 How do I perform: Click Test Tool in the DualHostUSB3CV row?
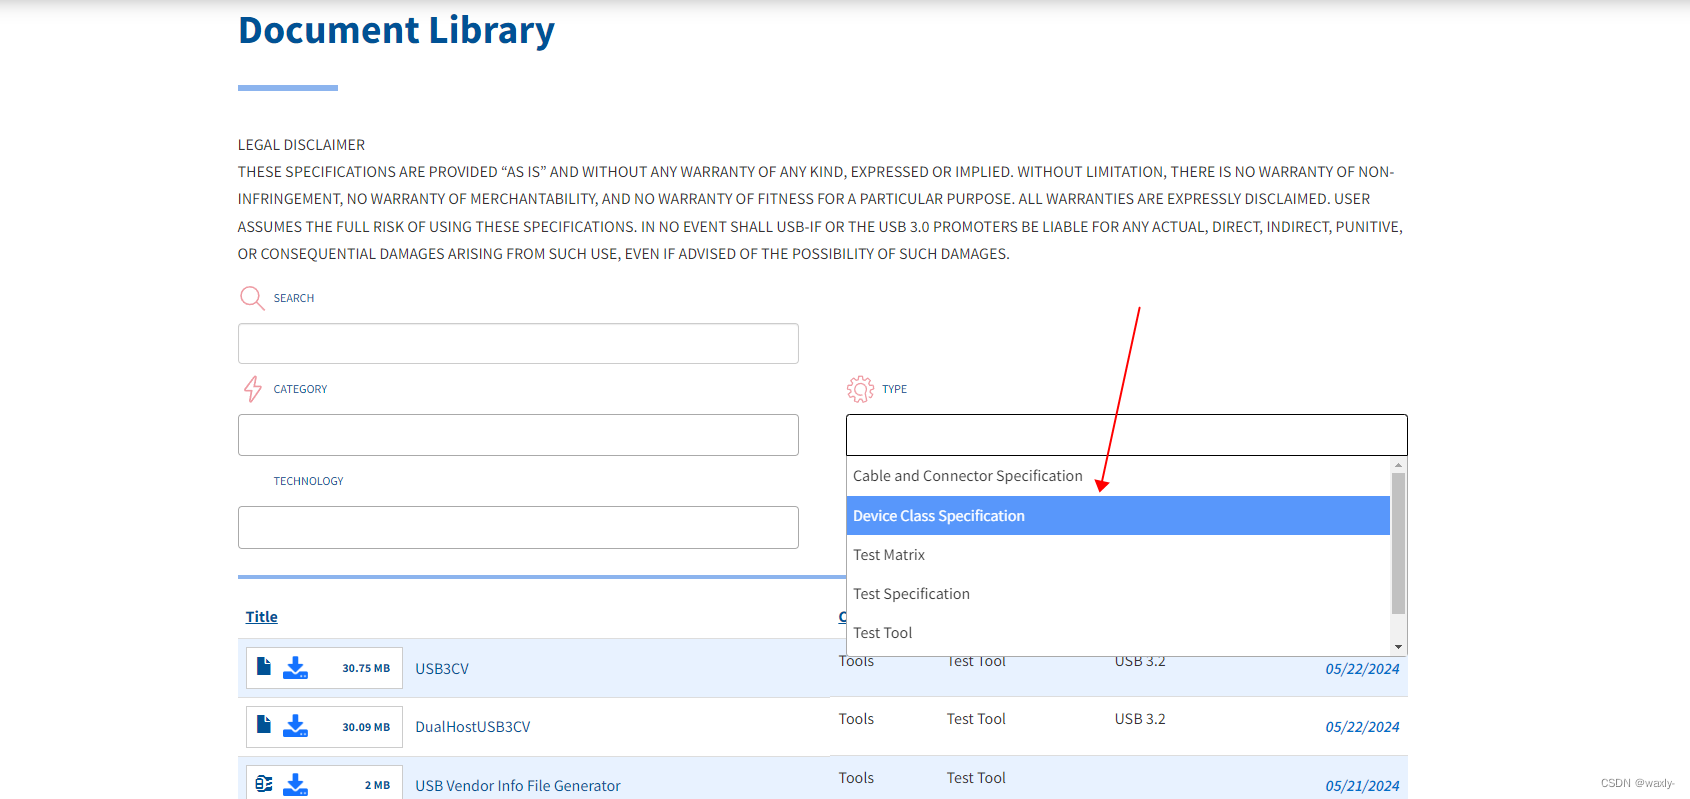tap(976, 719)
